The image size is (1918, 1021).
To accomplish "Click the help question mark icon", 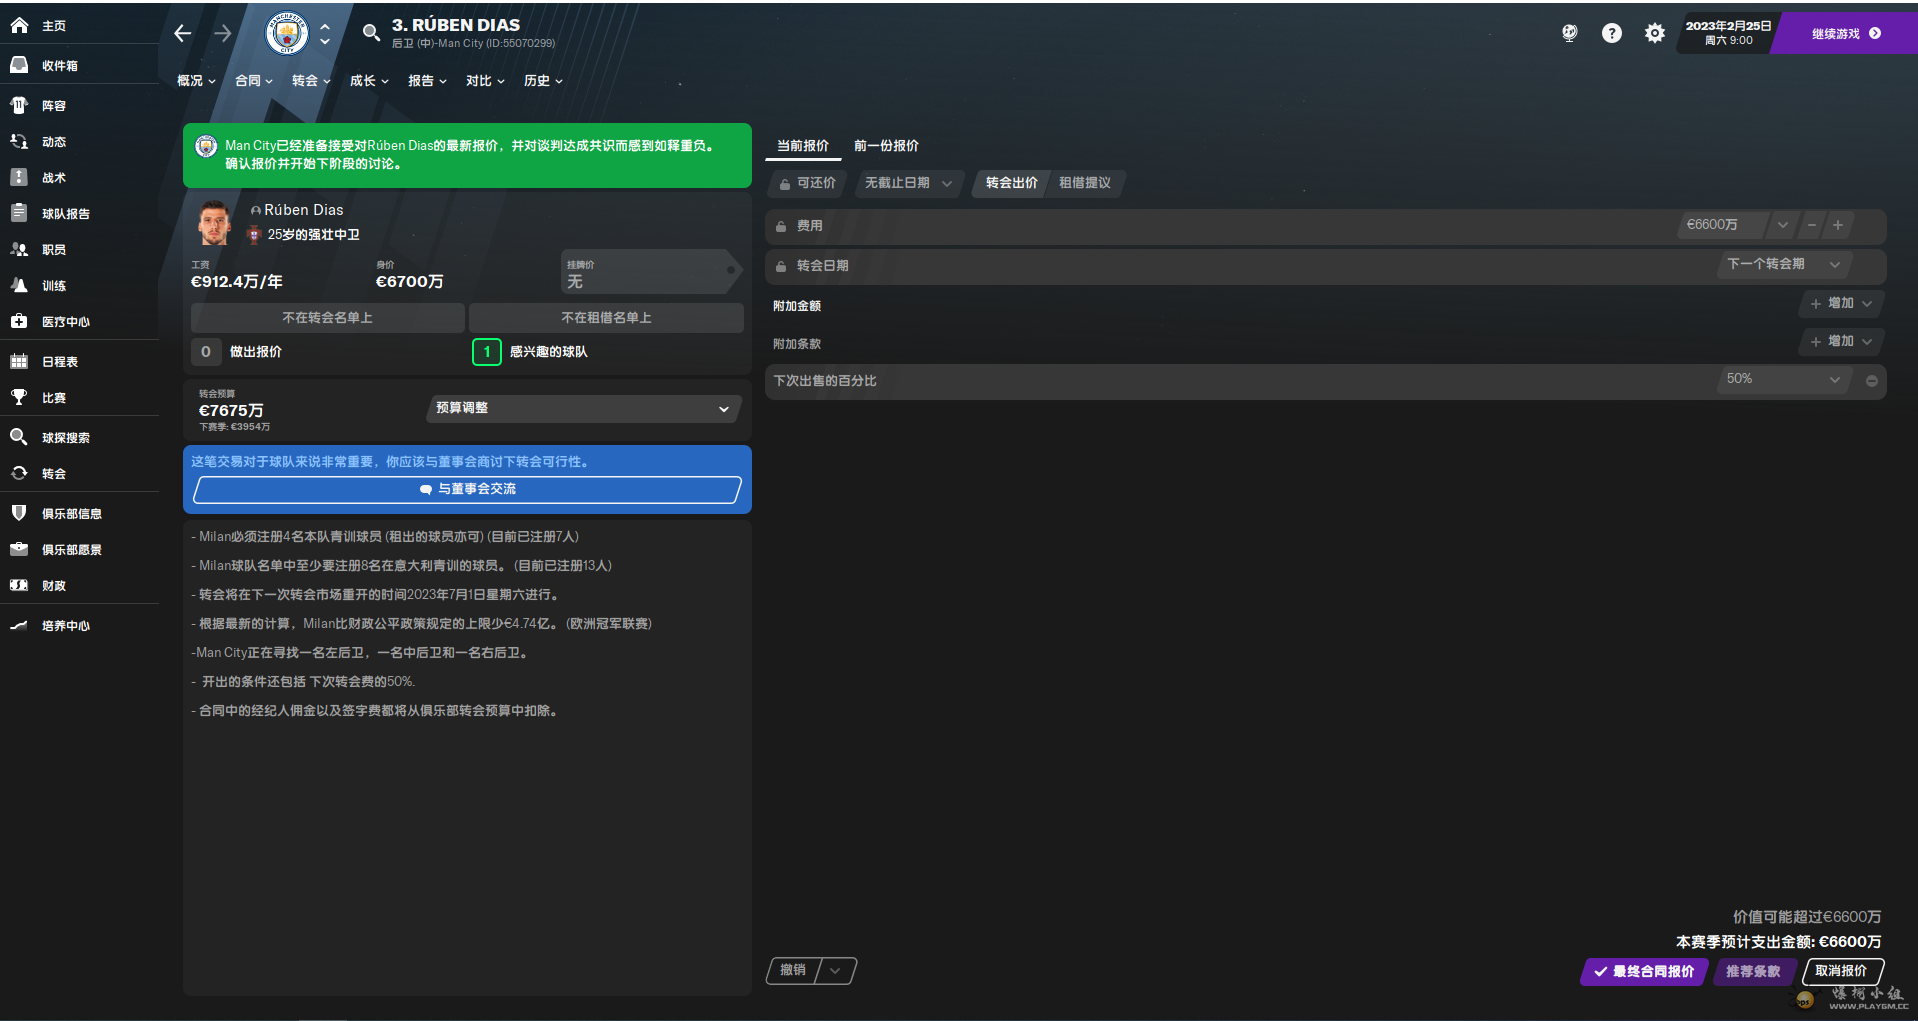I will (x=1611, y=33).
